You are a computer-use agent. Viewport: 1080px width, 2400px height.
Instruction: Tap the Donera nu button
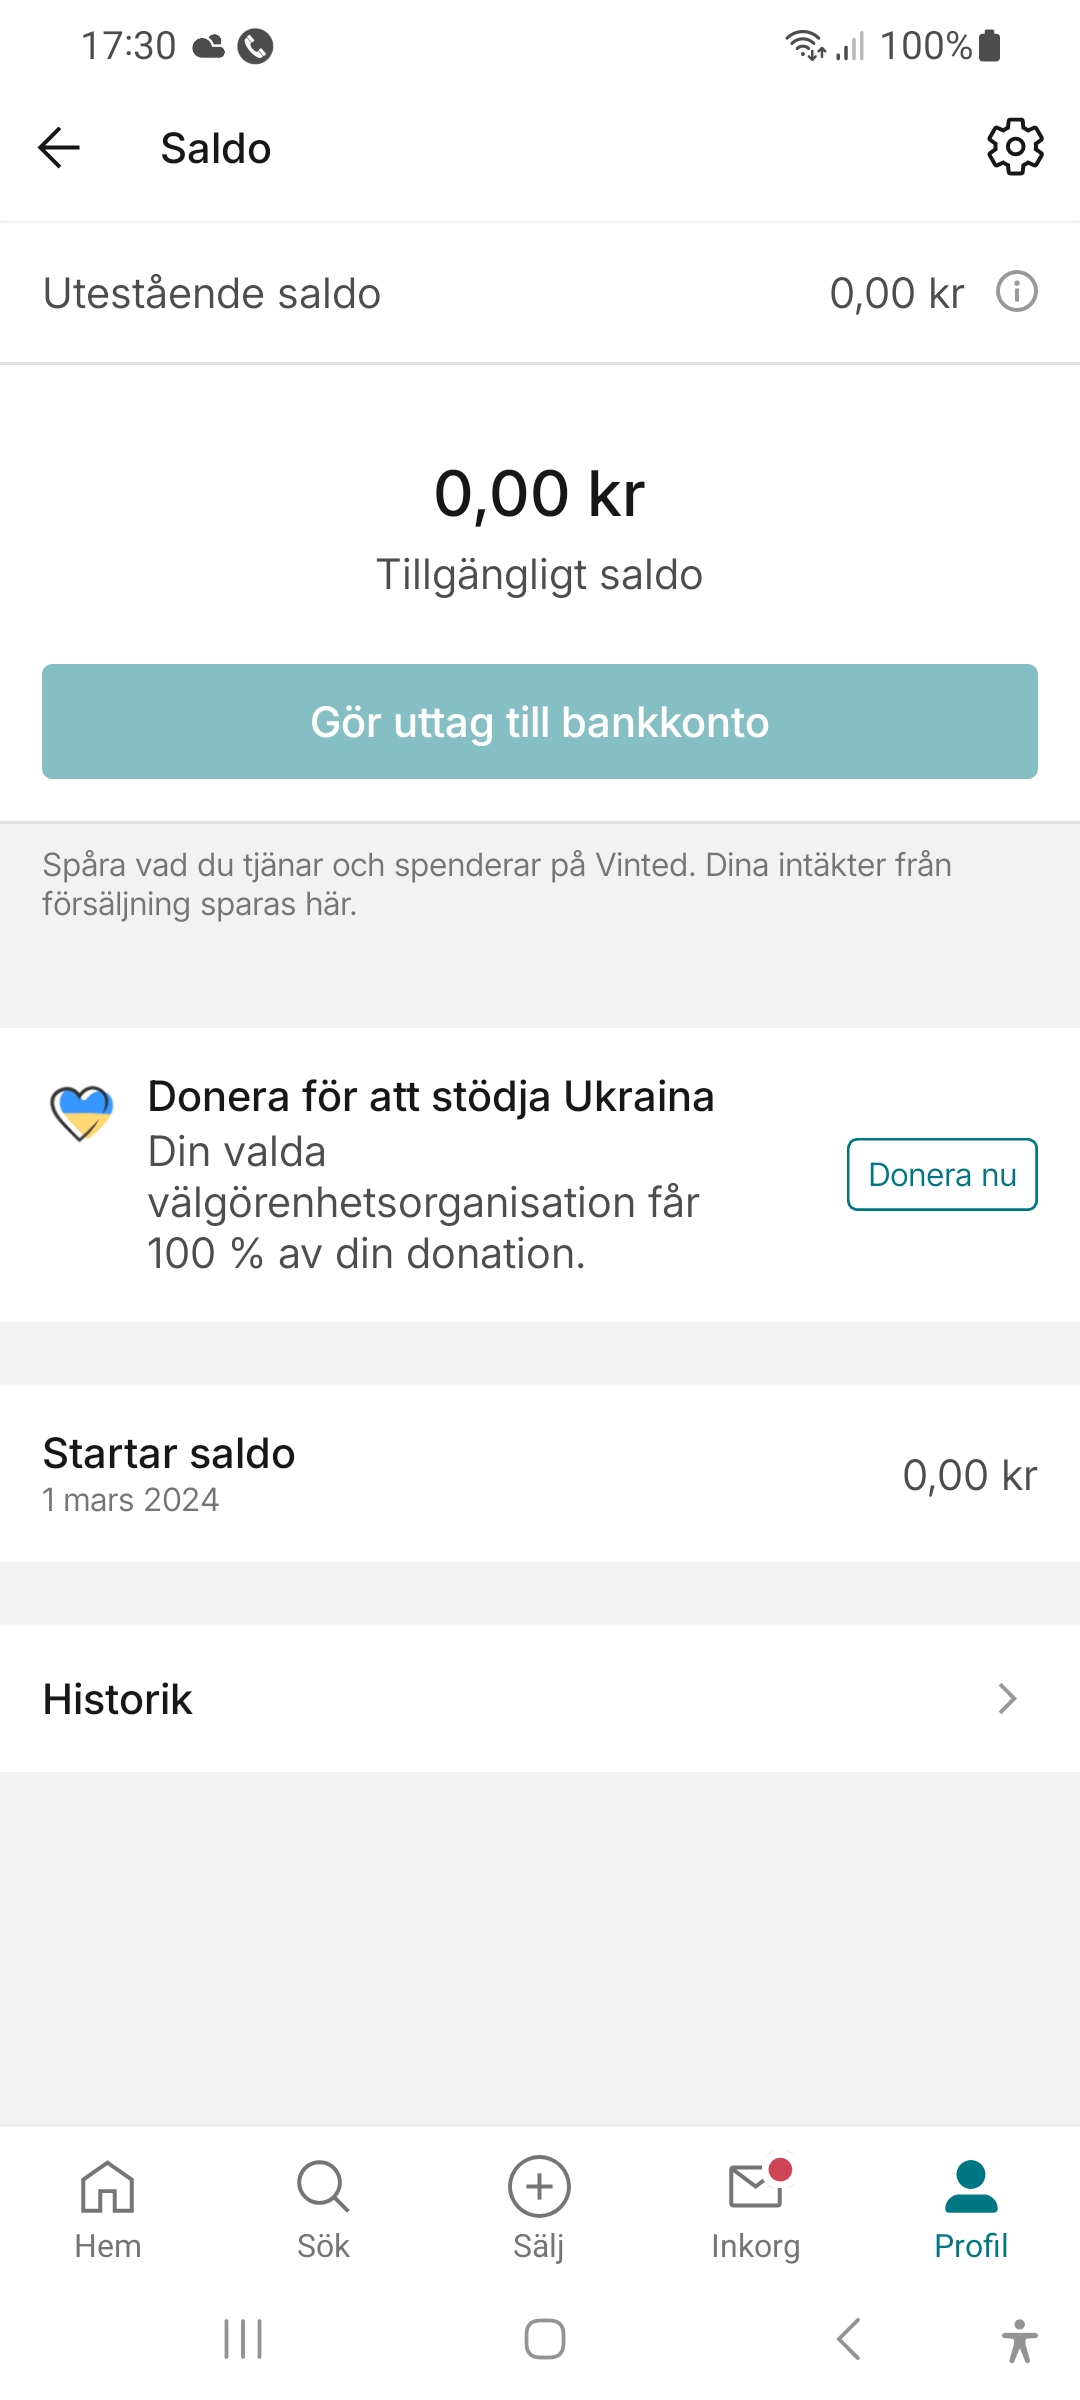point(942,1174)
